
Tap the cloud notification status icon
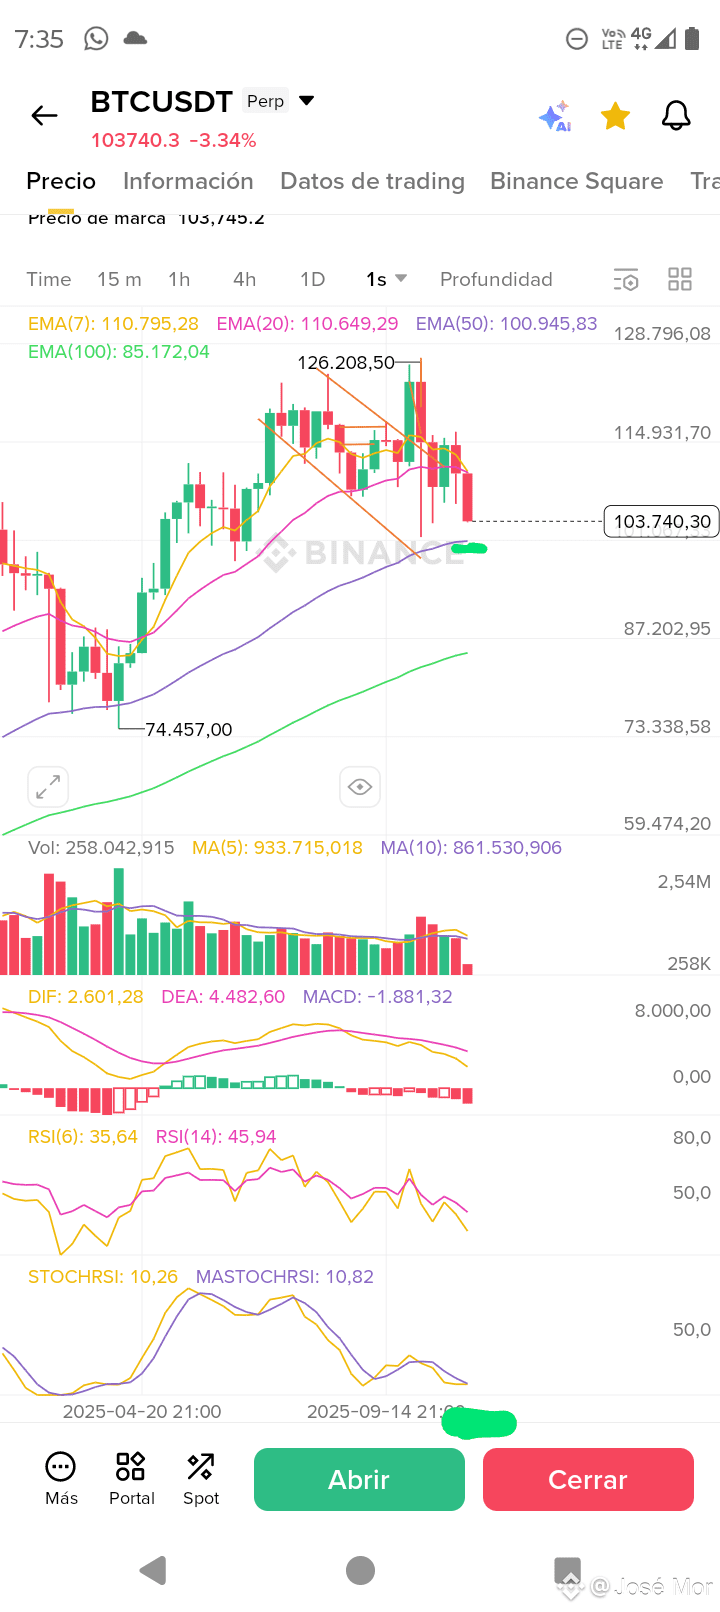135,38
